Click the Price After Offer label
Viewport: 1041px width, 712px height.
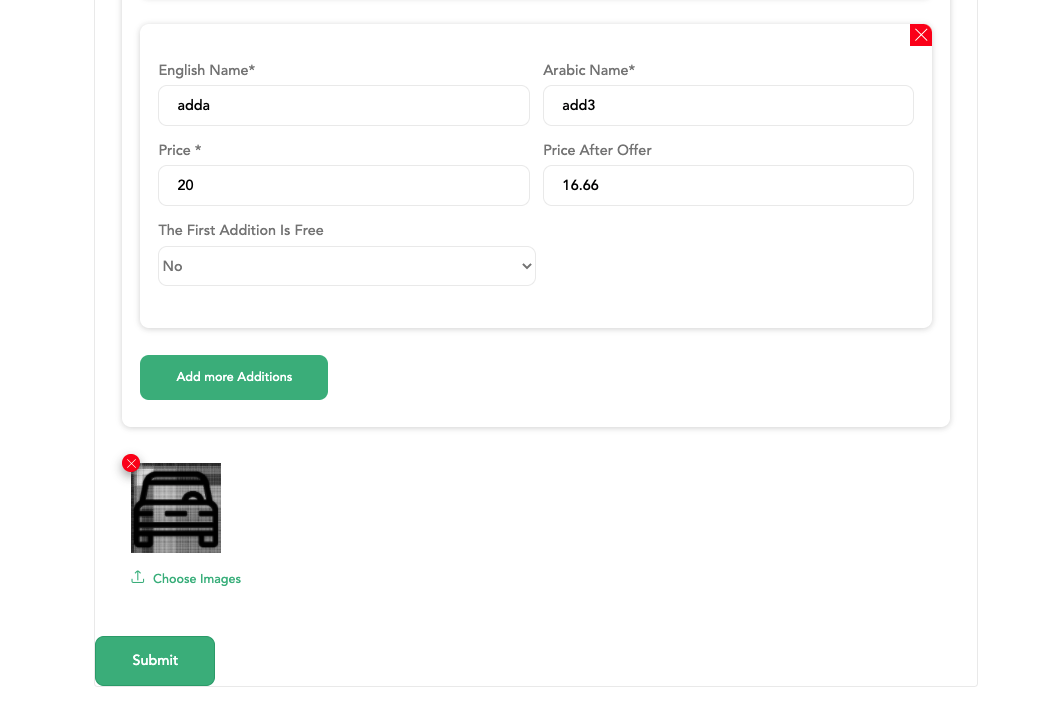tap(597, 150)
